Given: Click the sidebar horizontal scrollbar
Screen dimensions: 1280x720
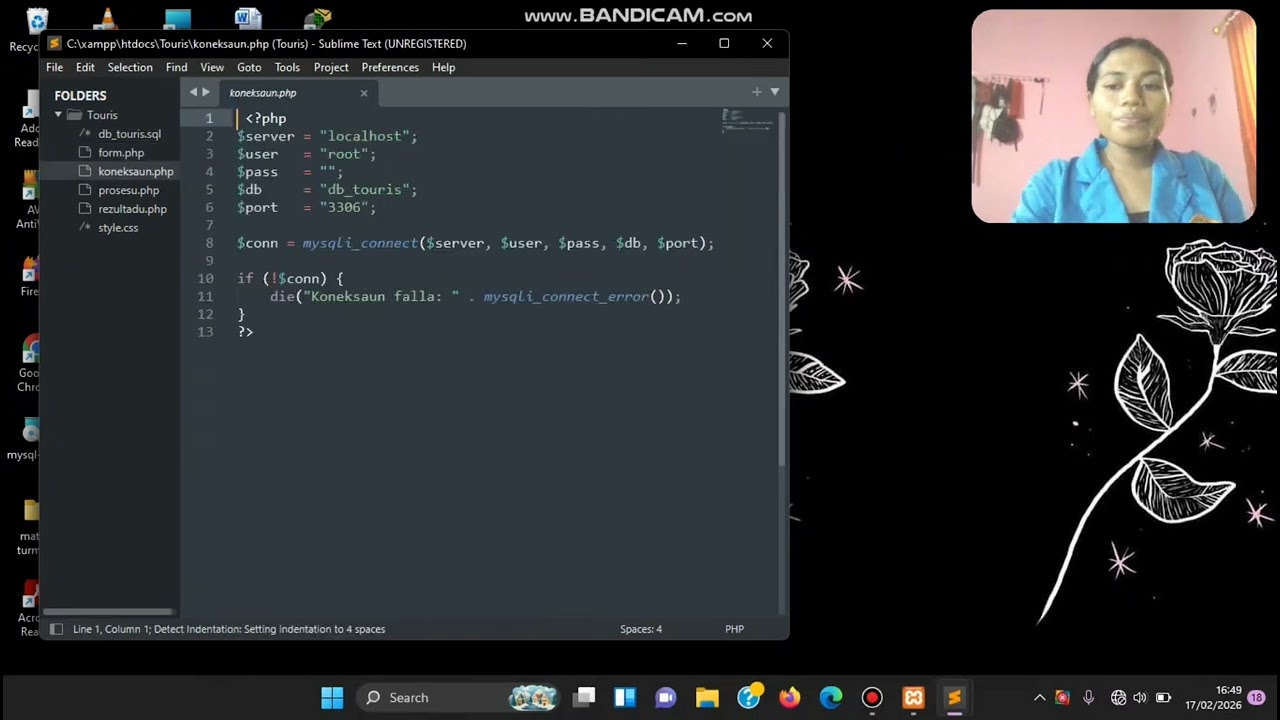Looking at the screenshot, I should pyautogui.click(x=108, y=611).
